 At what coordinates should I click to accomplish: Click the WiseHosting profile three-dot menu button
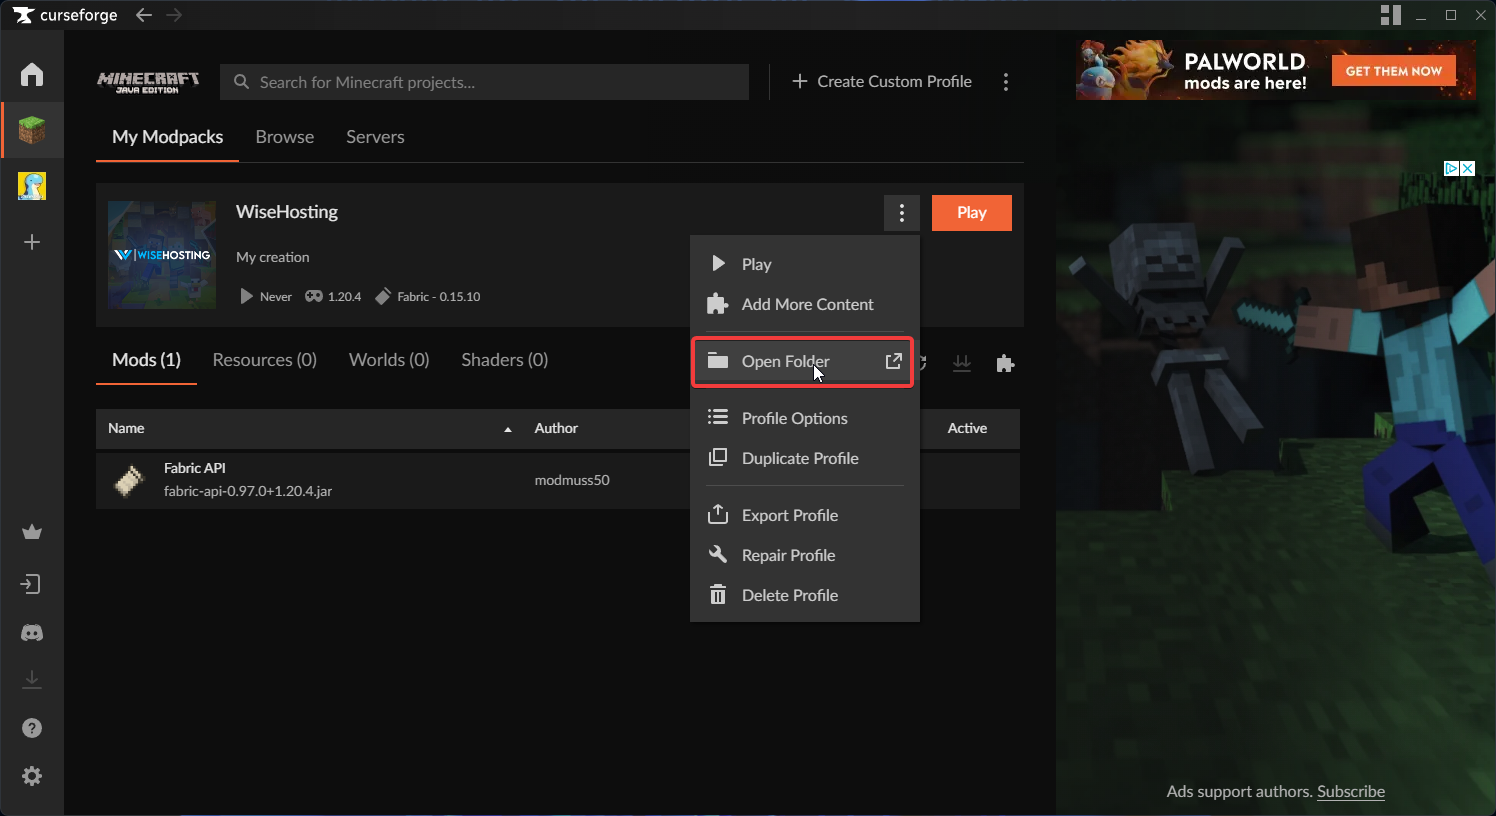click(902, 213)
